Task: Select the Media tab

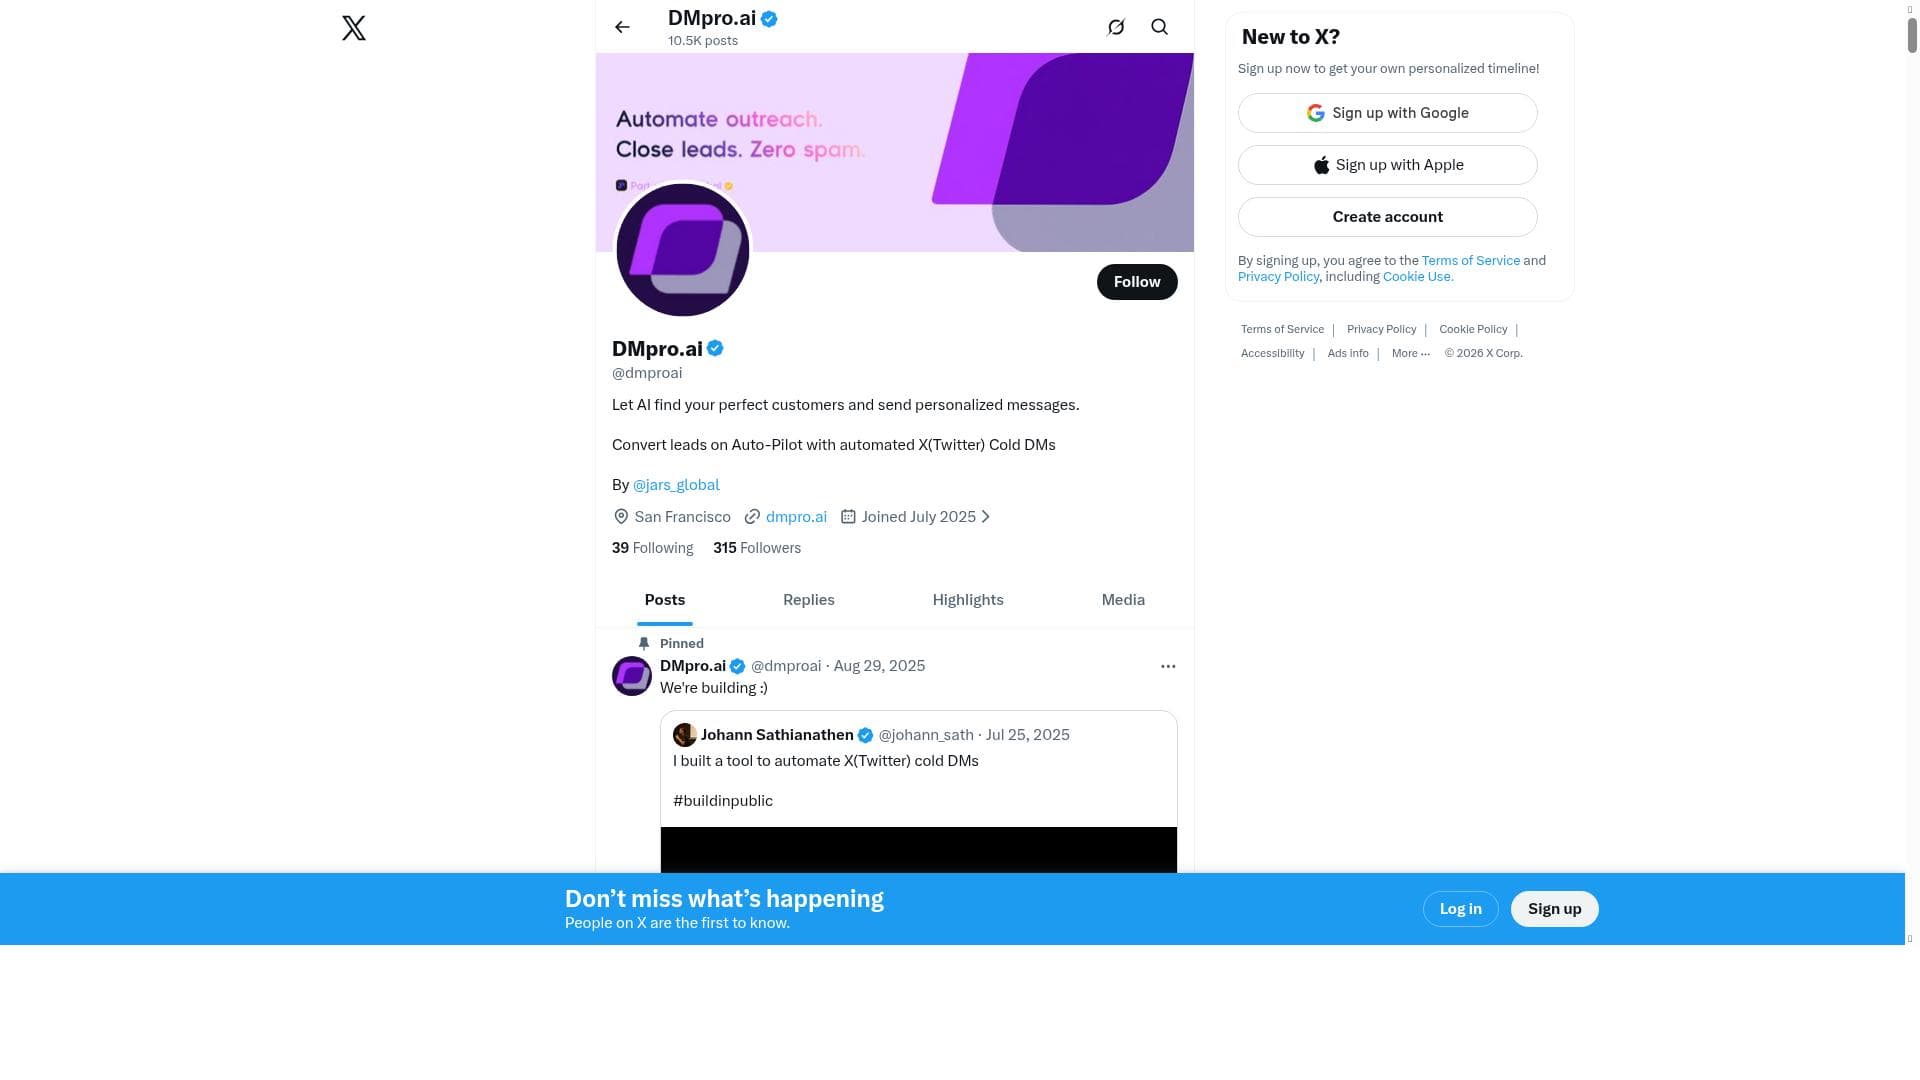Action: click(1122, 600)
